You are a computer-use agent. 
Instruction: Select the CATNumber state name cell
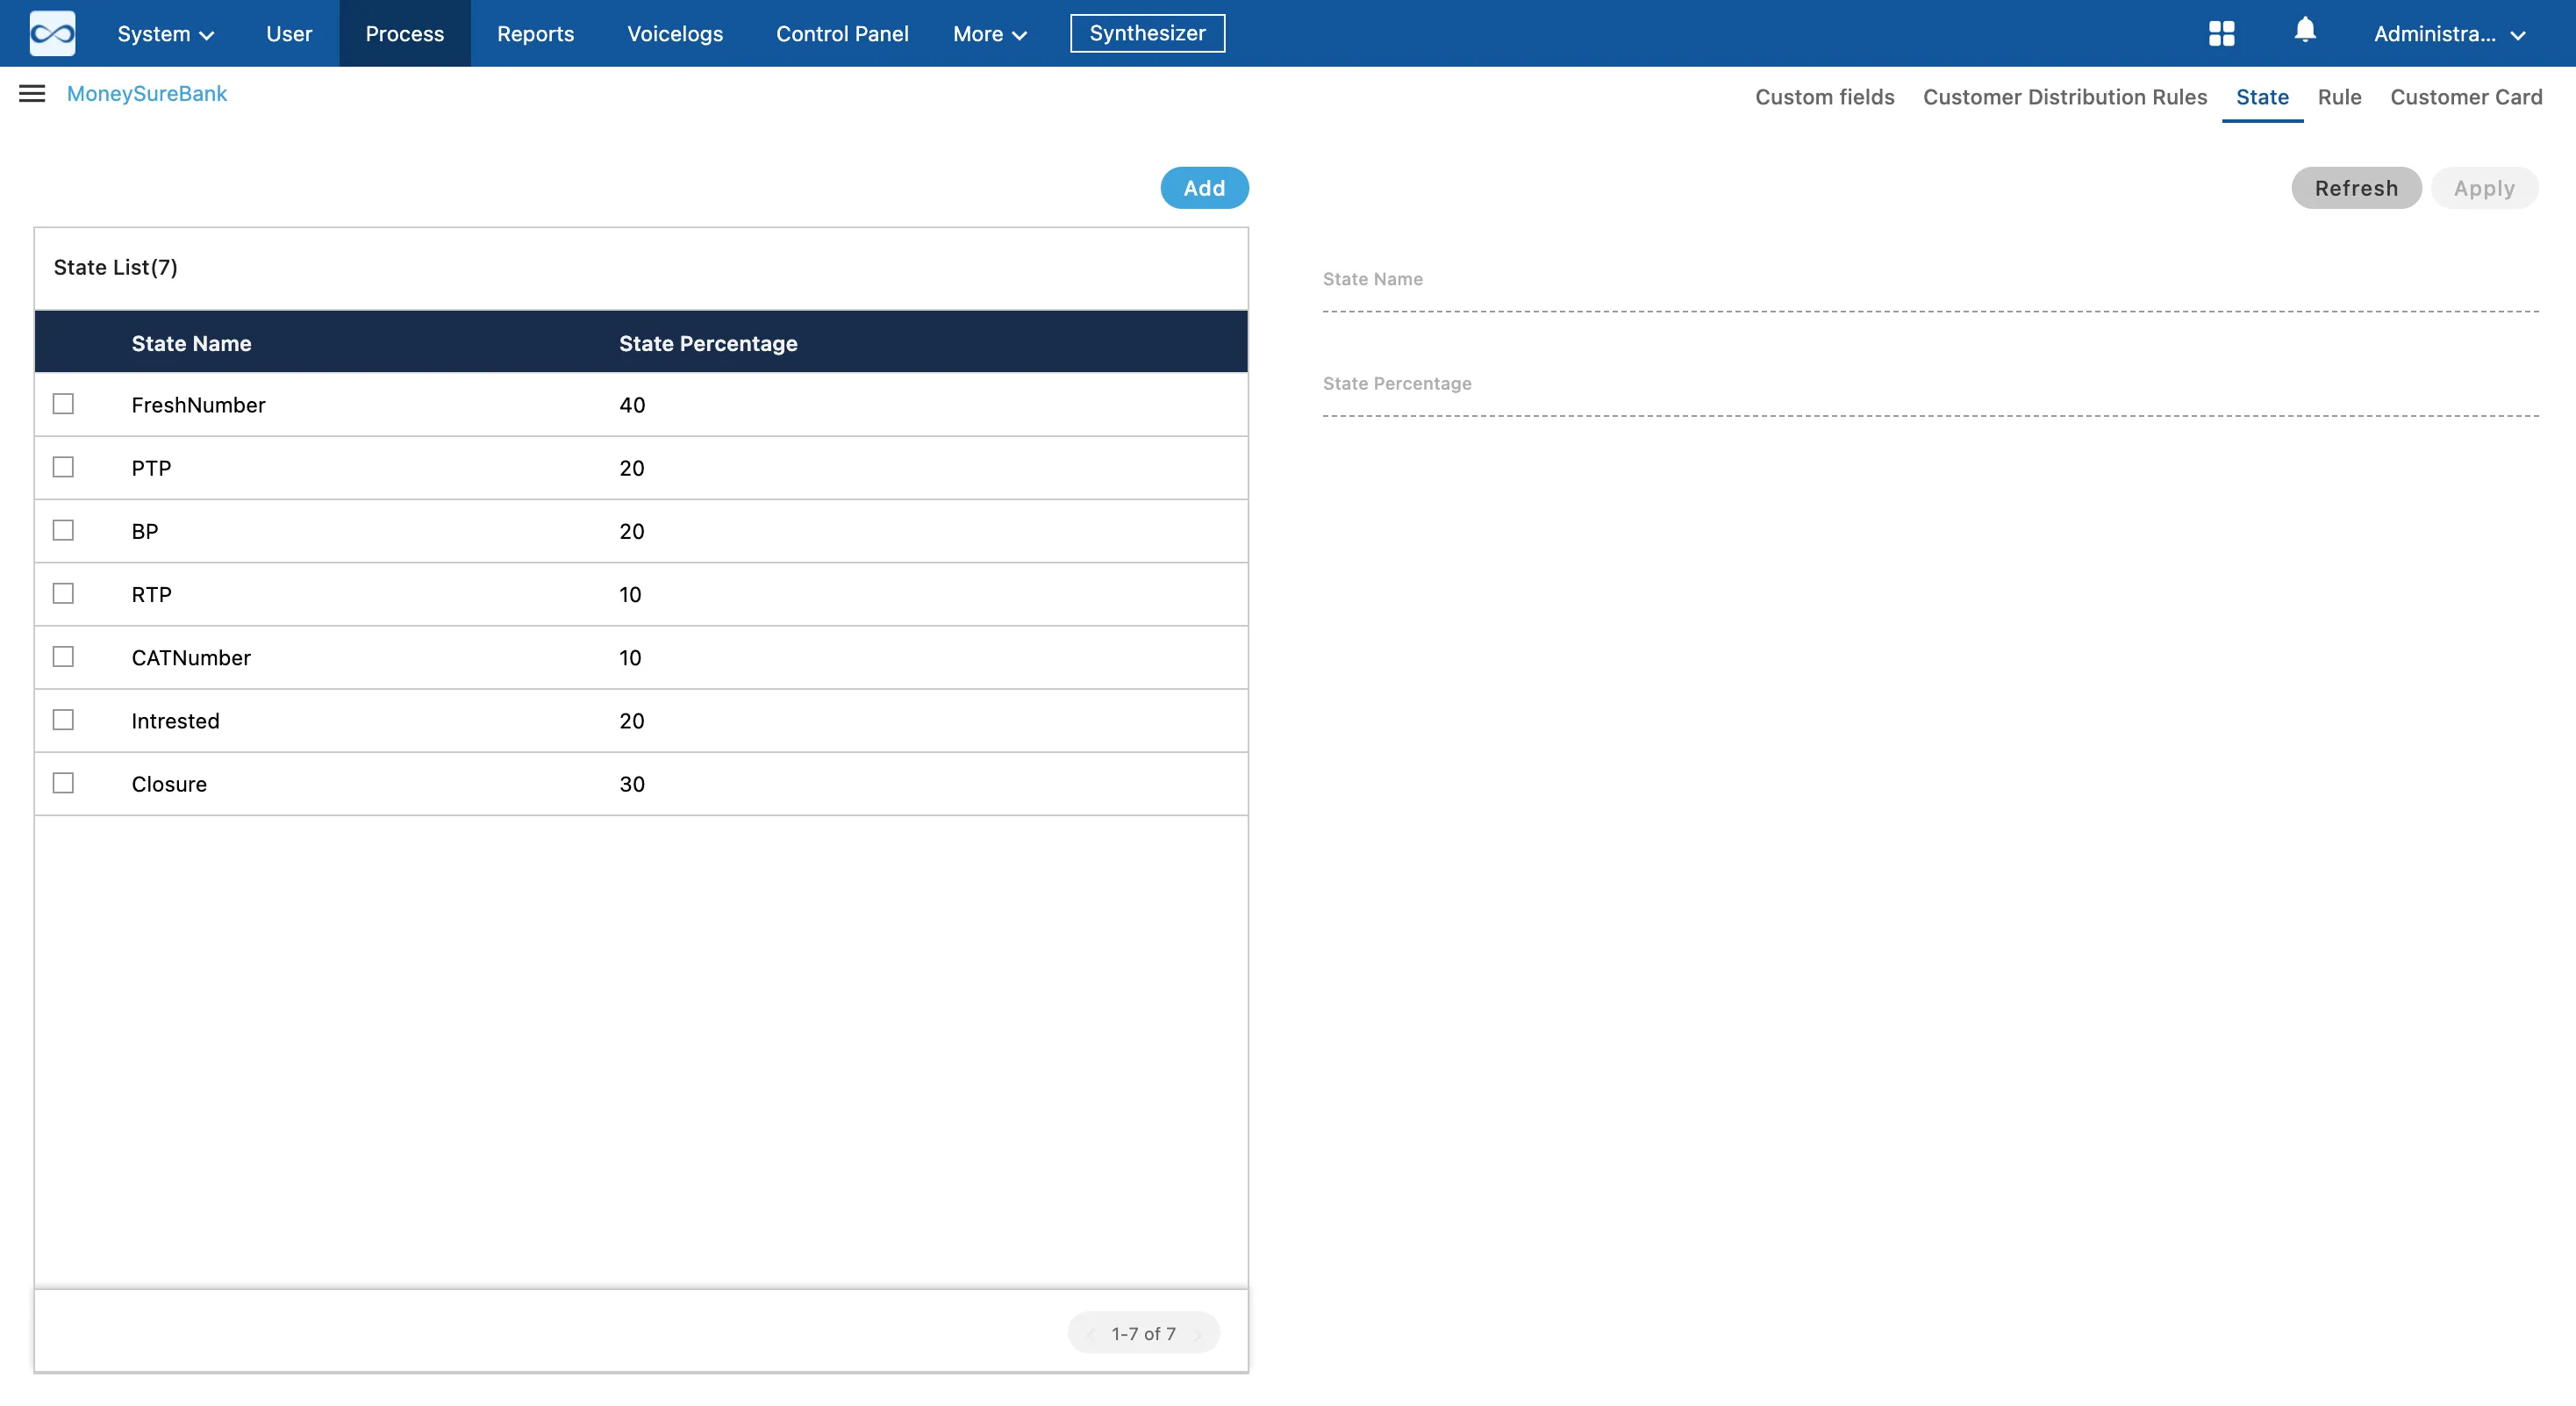[191, 658]
